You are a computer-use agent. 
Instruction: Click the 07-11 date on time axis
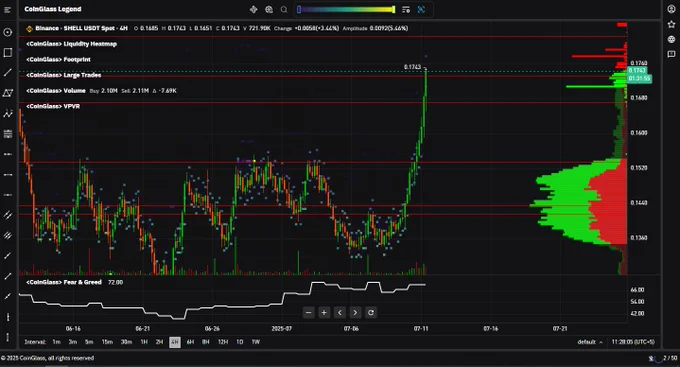point(421,329)
